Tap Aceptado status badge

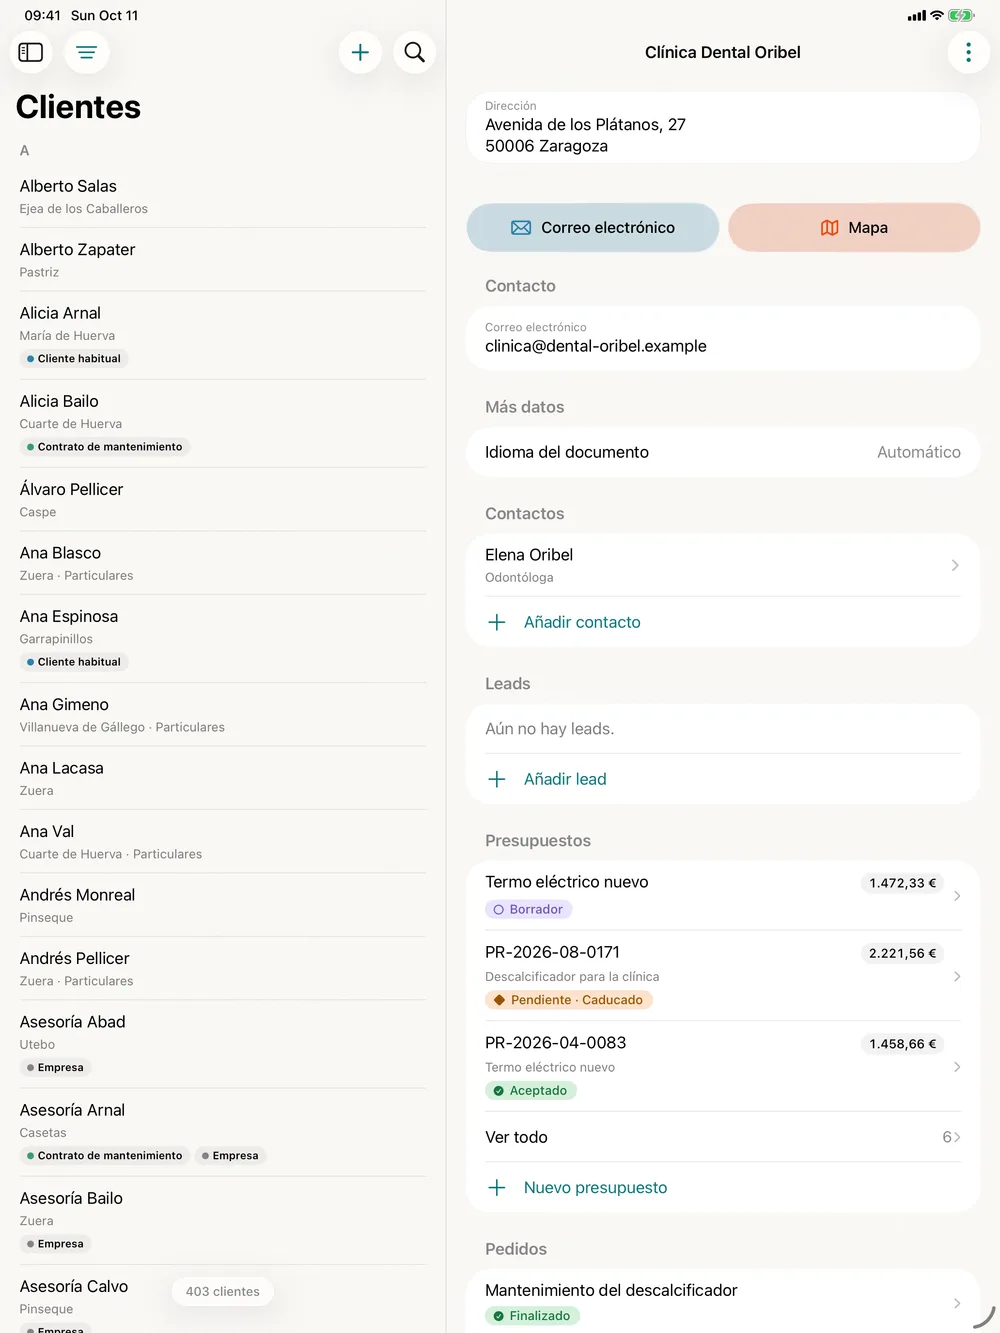coord(531,1091)
